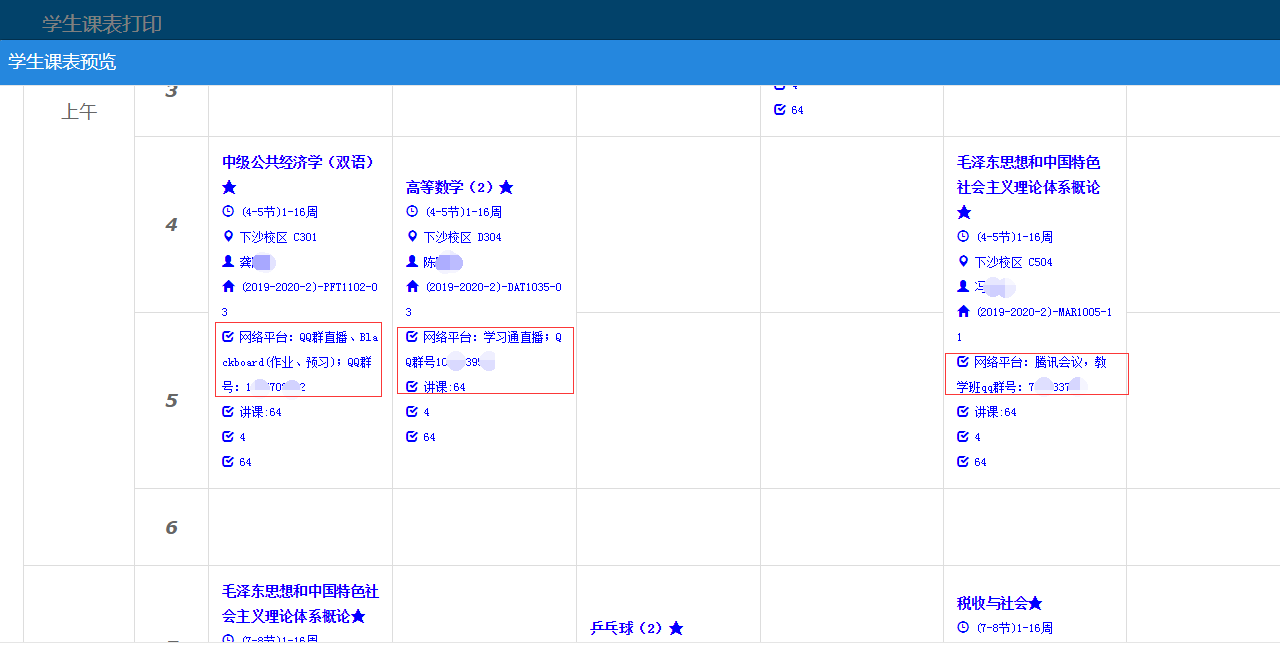Click the teacher icon in the 中级公共经济学 cell
Image resolution: width=1280 pixels, height=661 pixels.
(x=228, y=262)
